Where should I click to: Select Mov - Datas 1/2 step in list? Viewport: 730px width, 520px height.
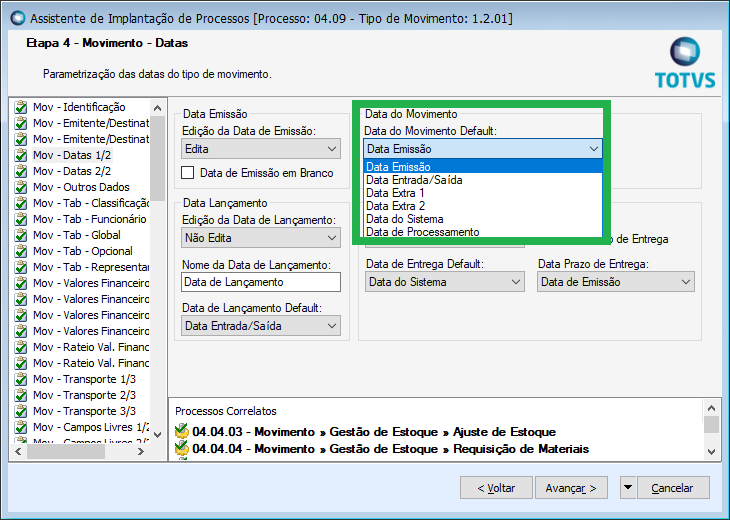[72, 155]
